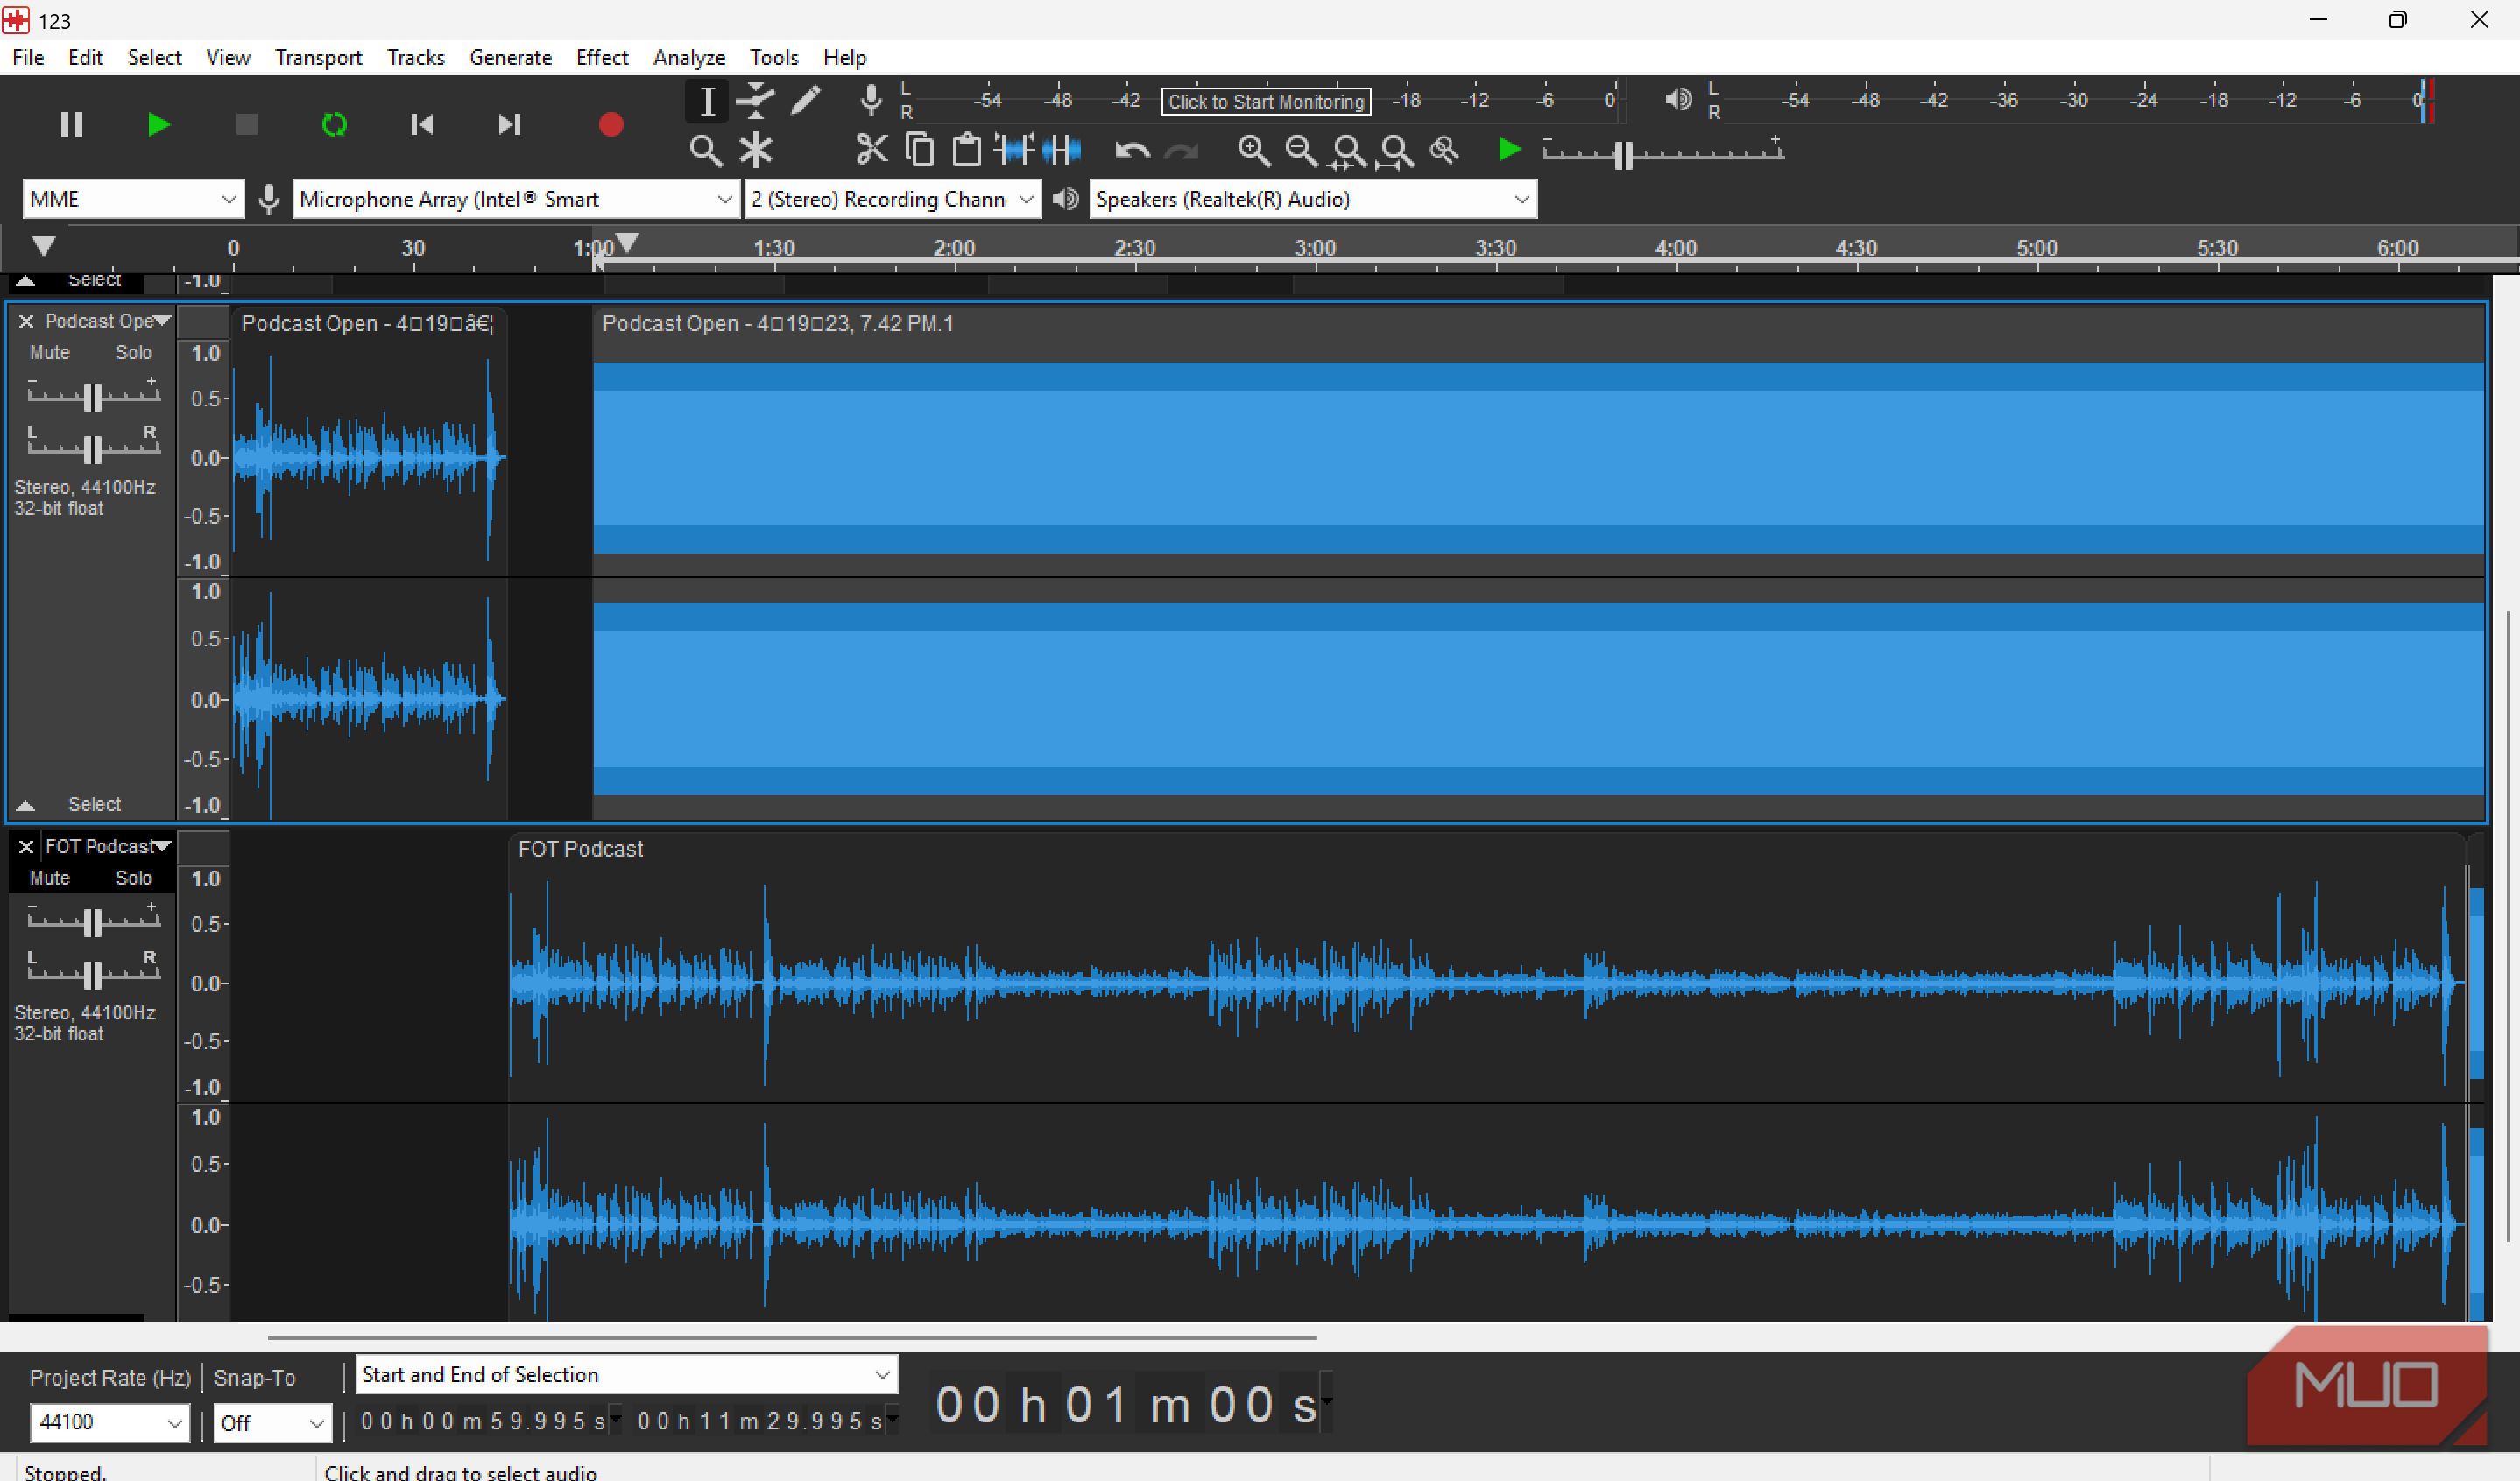Click the Copy icon

pyautogui.click(x=919, y=150)
